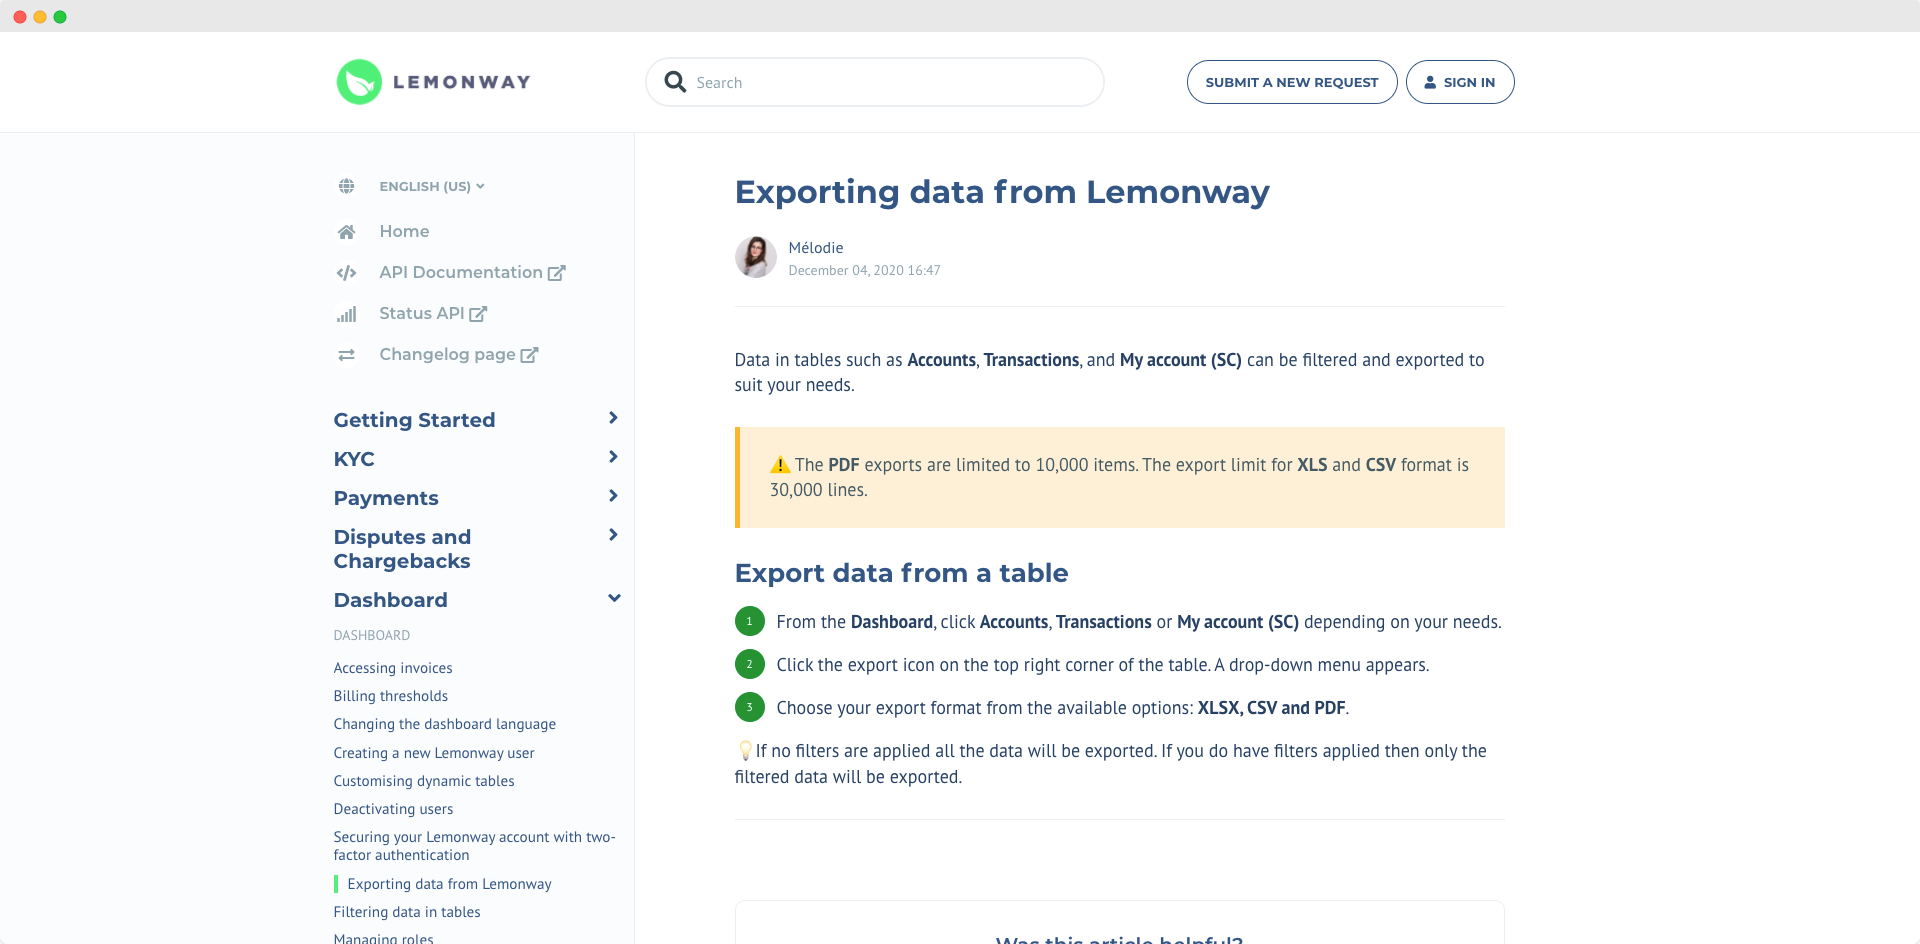
Task: Open the Billing thresholds article
Action: 391,696
